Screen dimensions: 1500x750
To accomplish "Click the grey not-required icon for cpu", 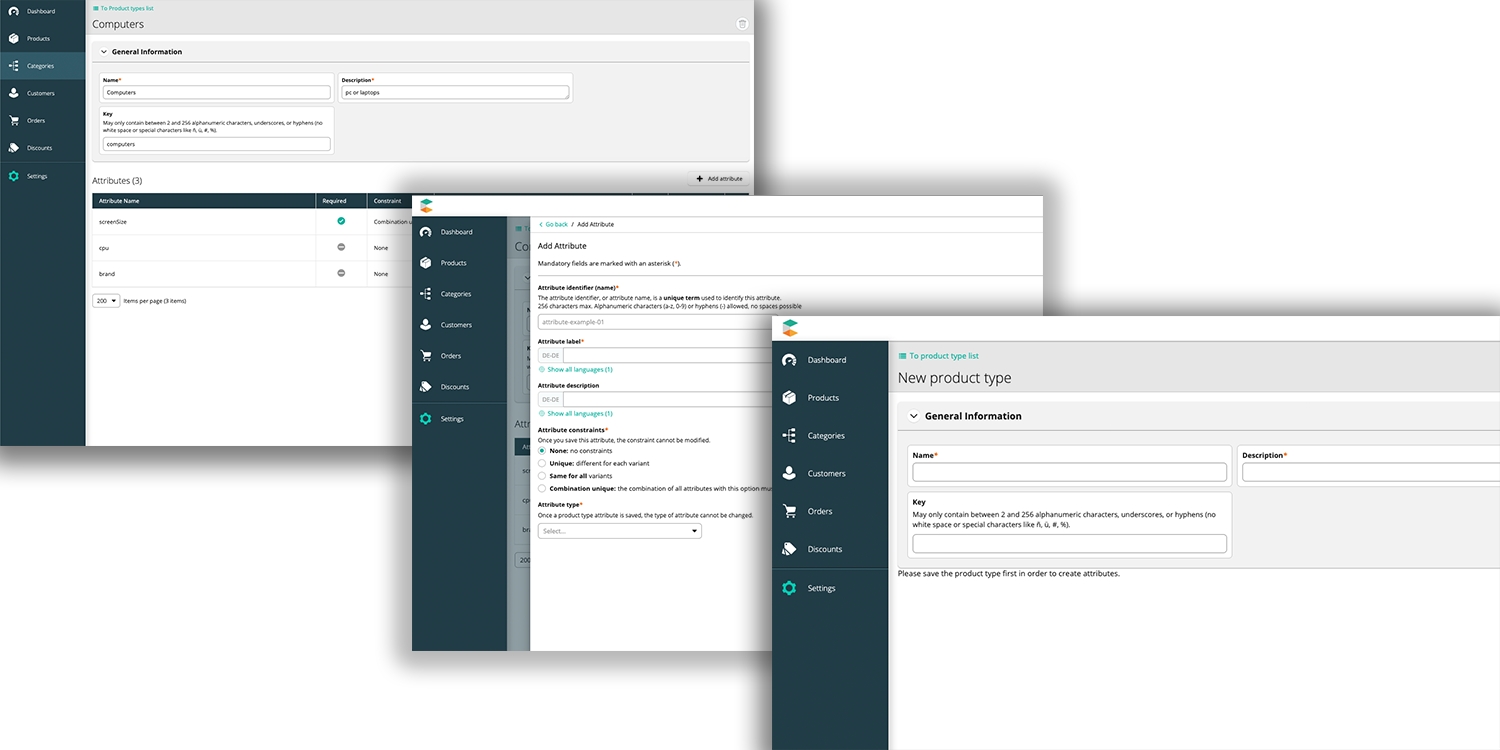I will [341, 247].
